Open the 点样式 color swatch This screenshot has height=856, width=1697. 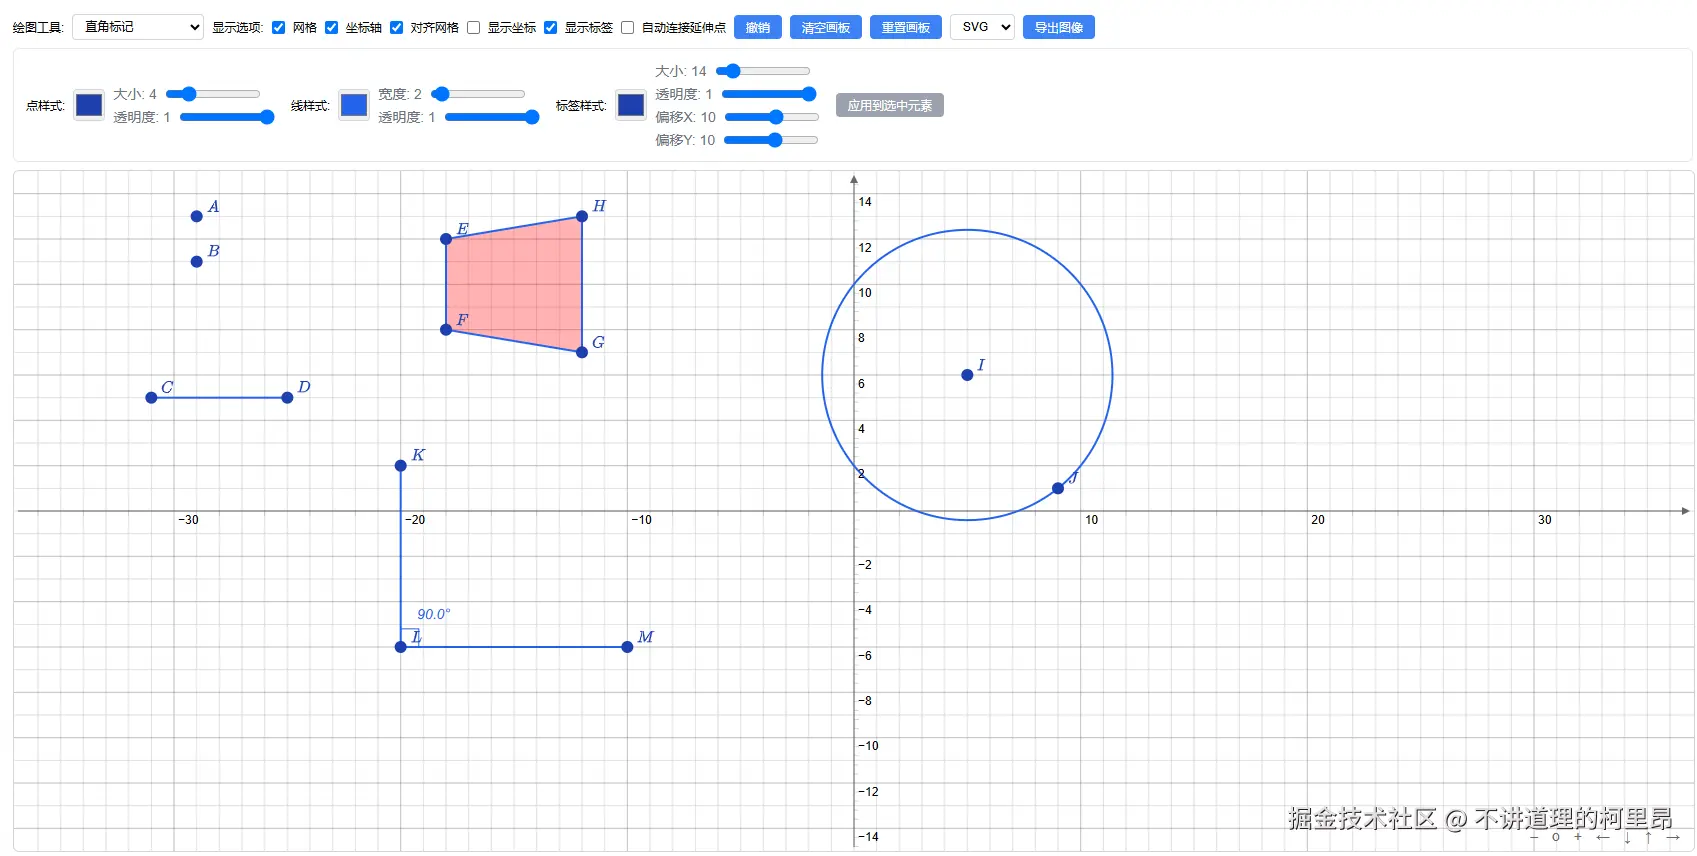coord(89,105)
